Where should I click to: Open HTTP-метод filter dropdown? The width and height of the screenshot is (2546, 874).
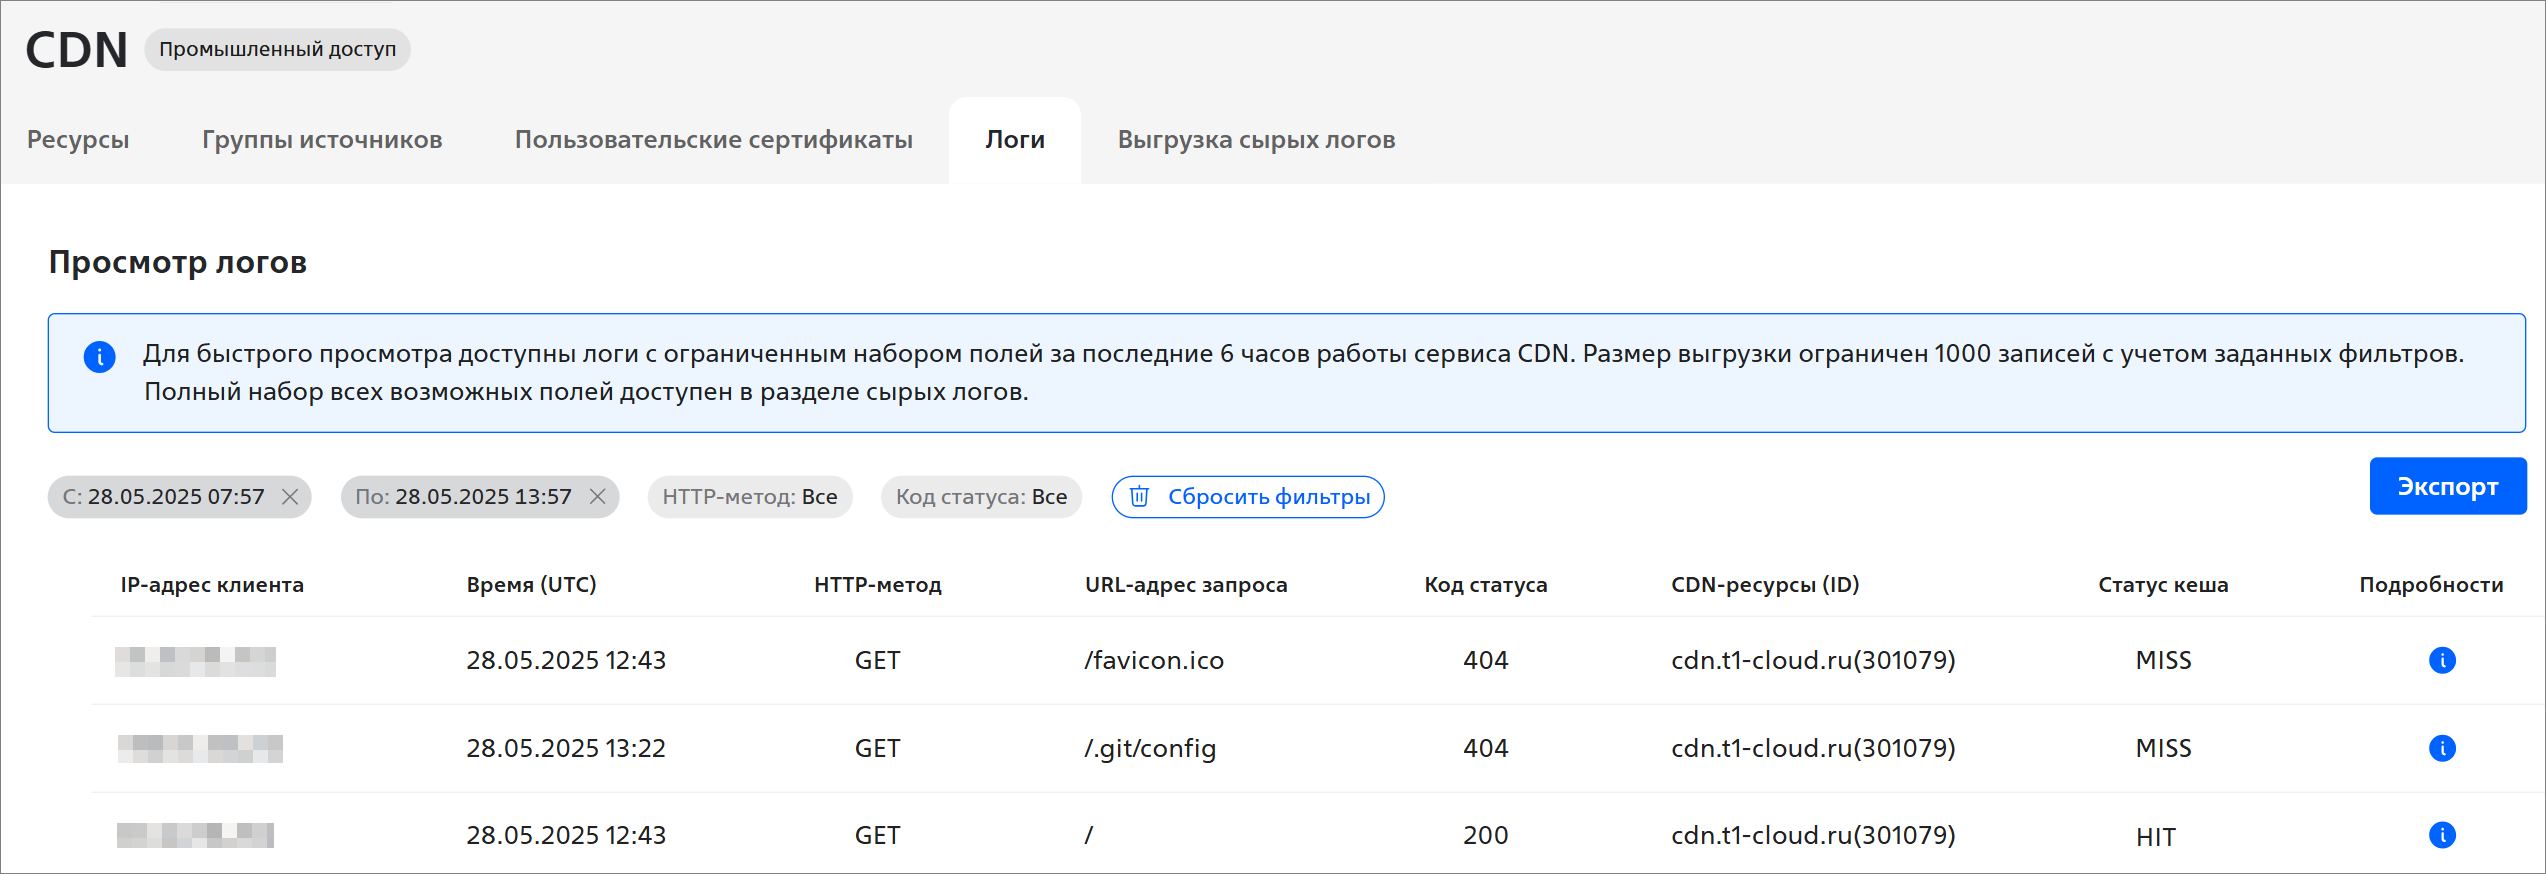tap(750, 497)
